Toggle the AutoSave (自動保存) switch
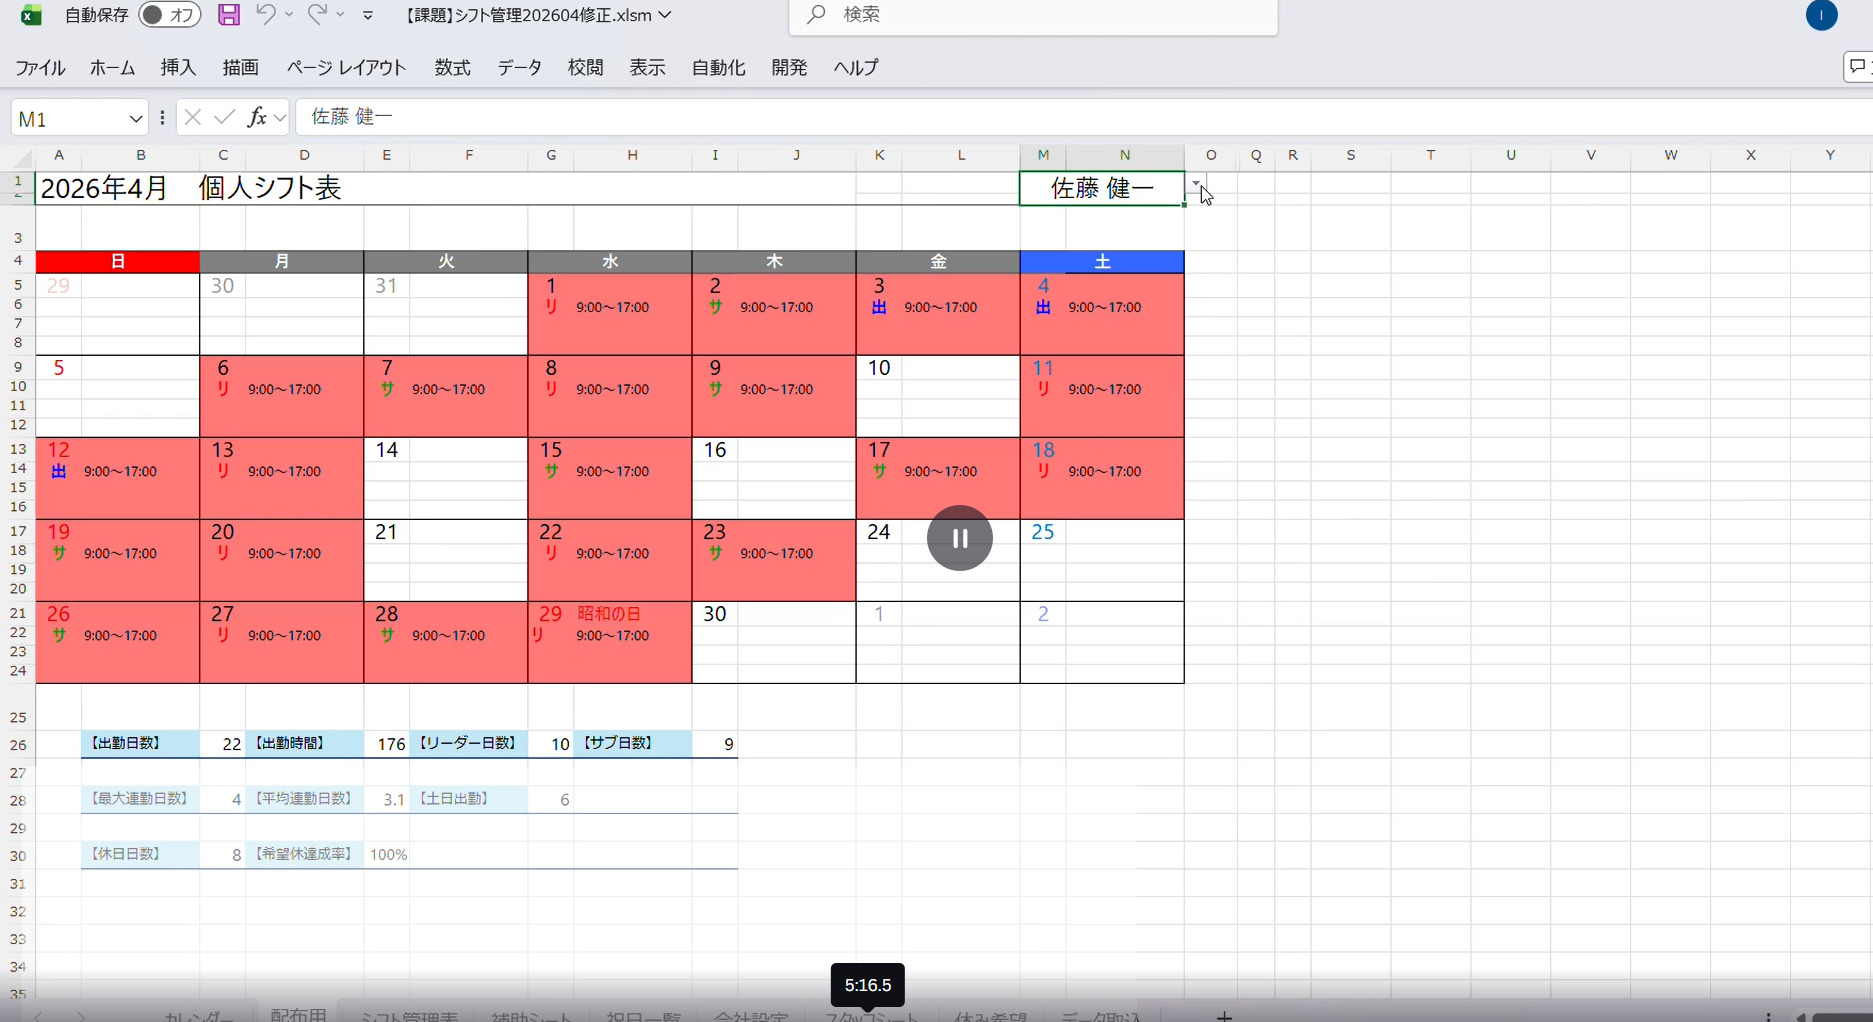1873x1022 pixels. (169, 15)
